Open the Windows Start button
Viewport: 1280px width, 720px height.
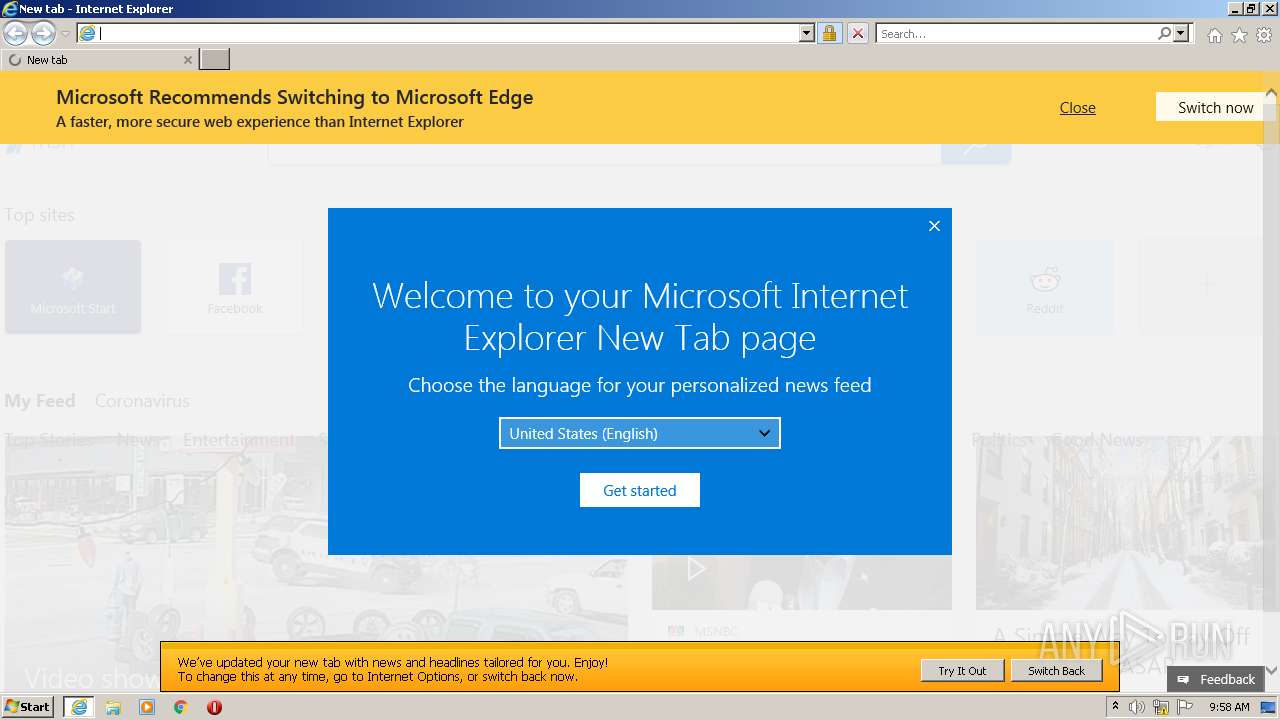point(28,707)
